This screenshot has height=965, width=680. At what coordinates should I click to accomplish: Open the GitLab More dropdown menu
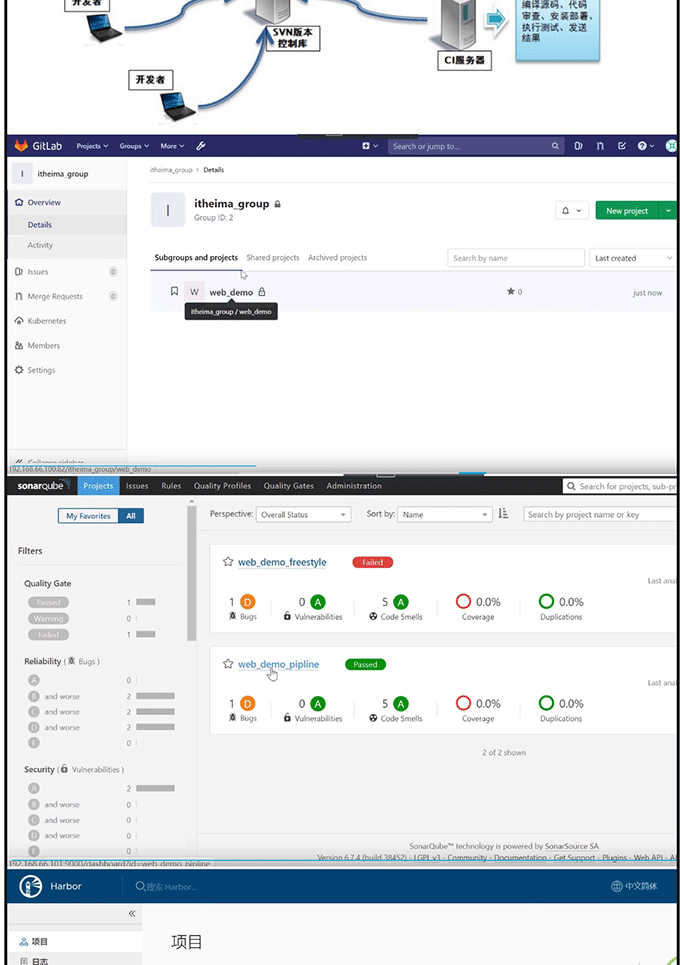pyautogui.click(x=172, y=146)
